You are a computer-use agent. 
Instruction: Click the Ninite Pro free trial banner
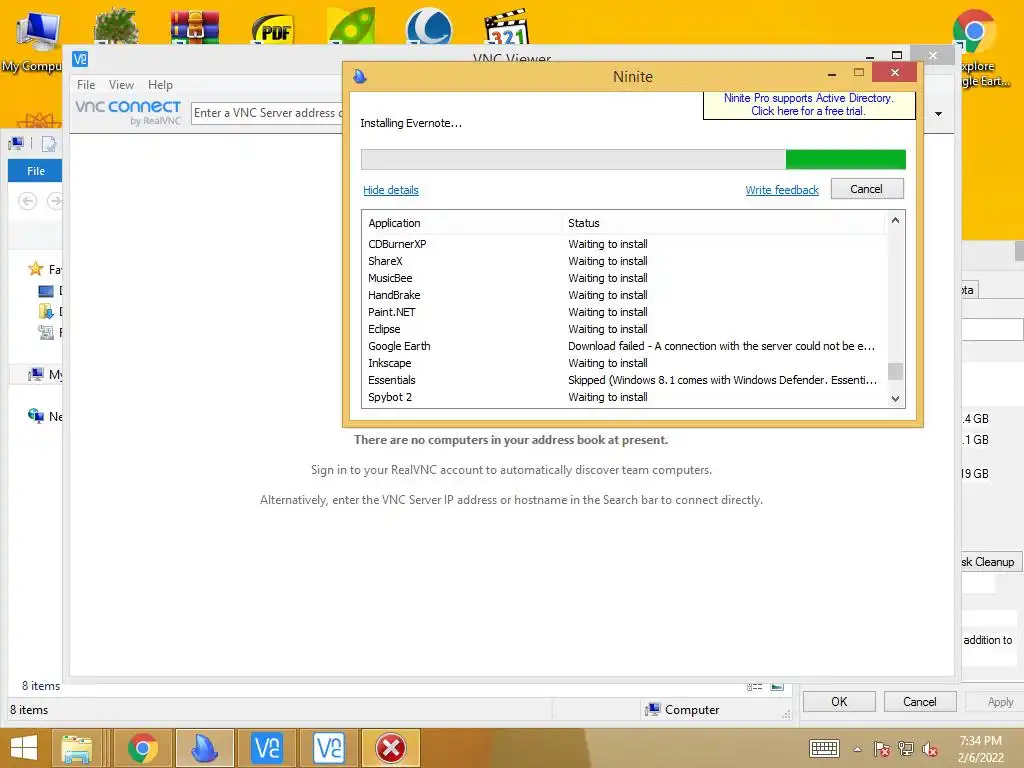(808, 104)
